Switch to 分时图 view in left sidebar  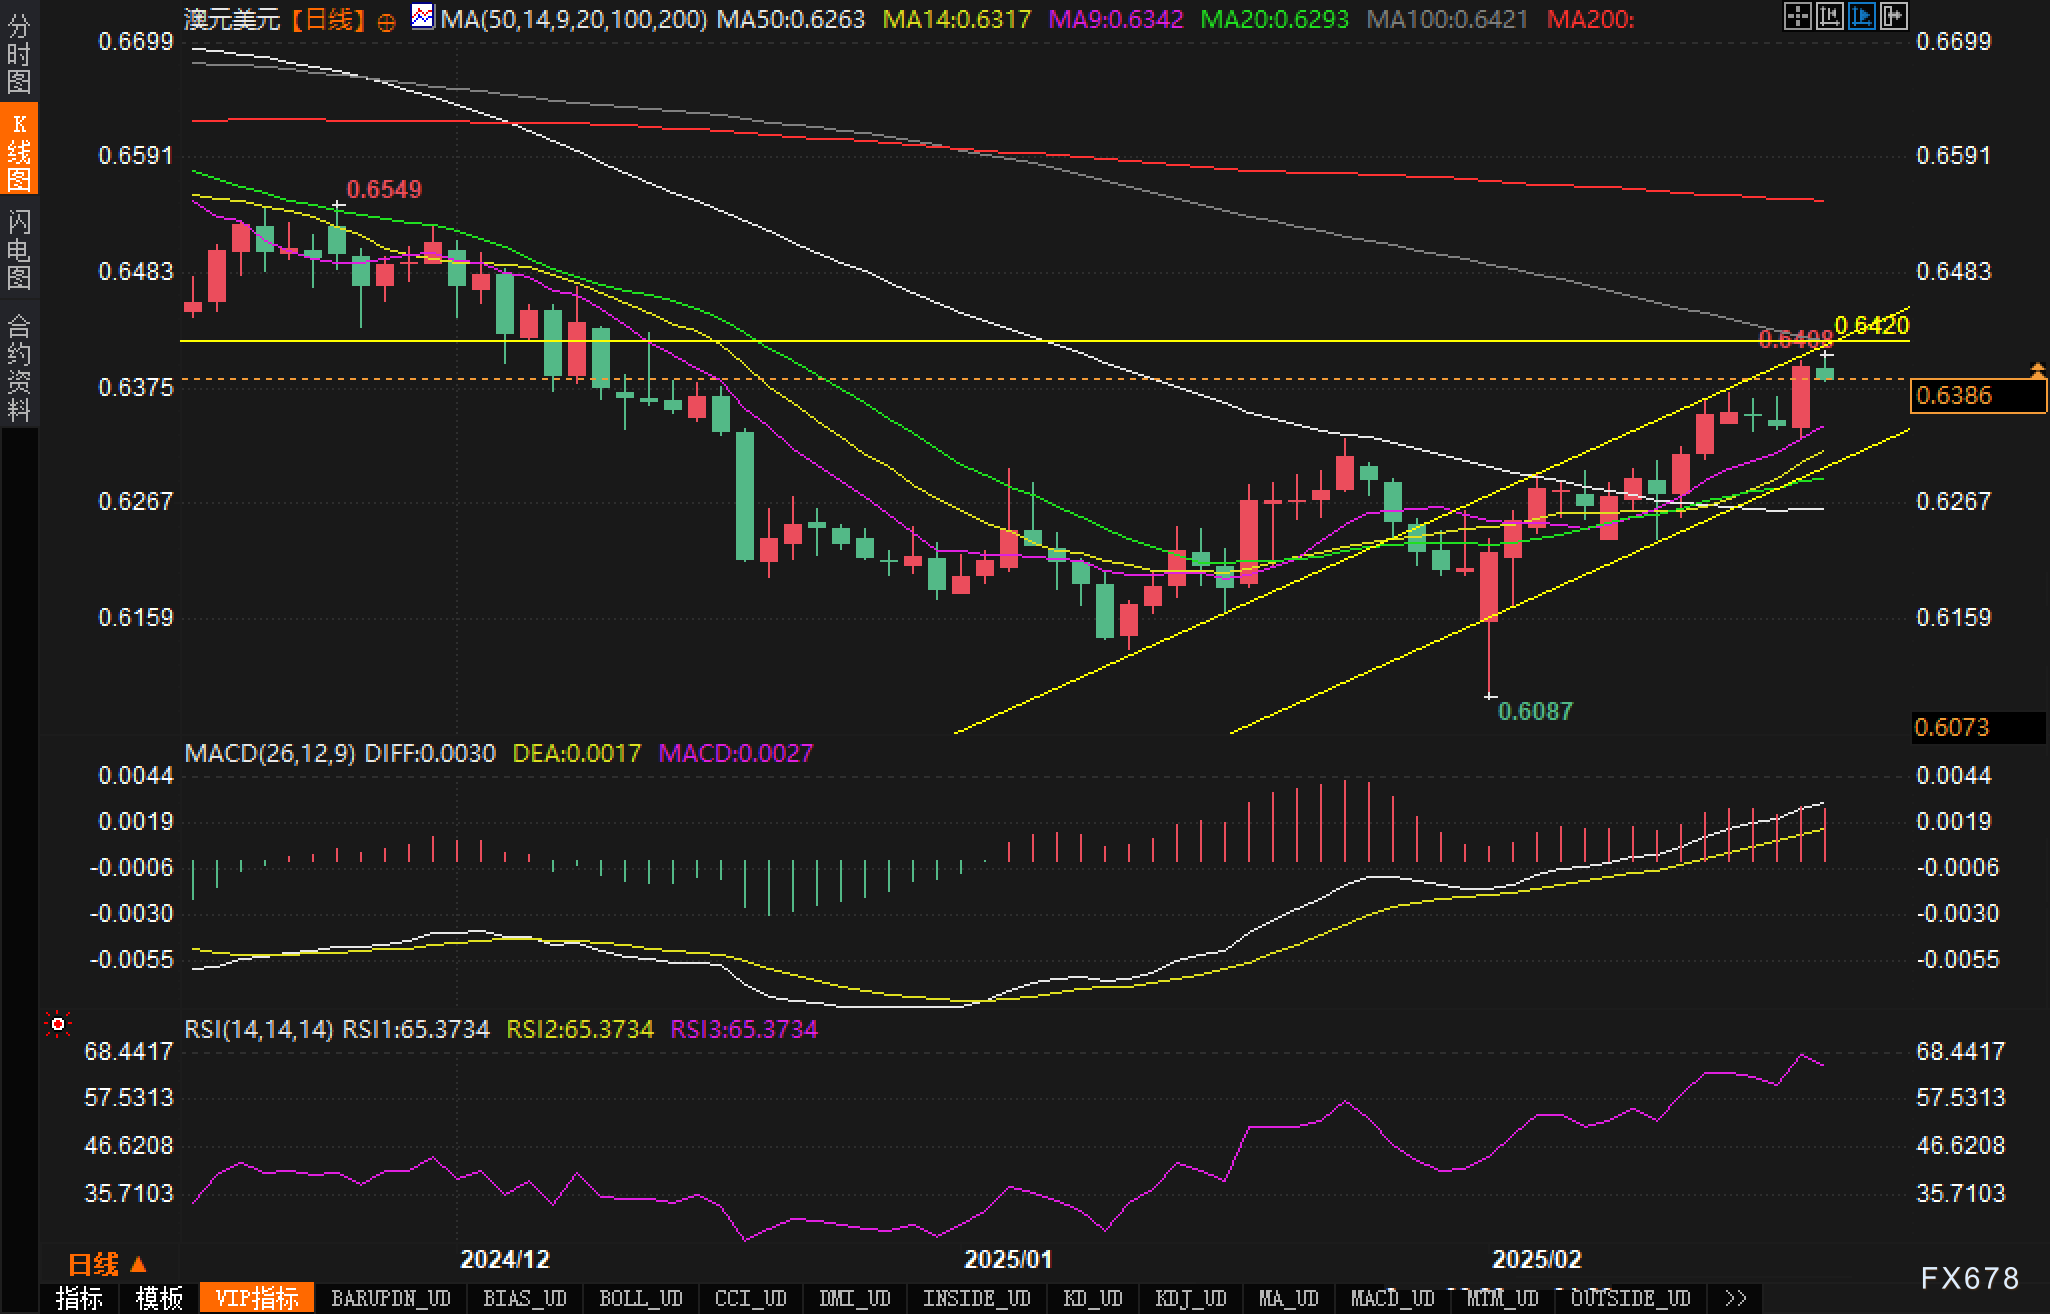point(18,54)
